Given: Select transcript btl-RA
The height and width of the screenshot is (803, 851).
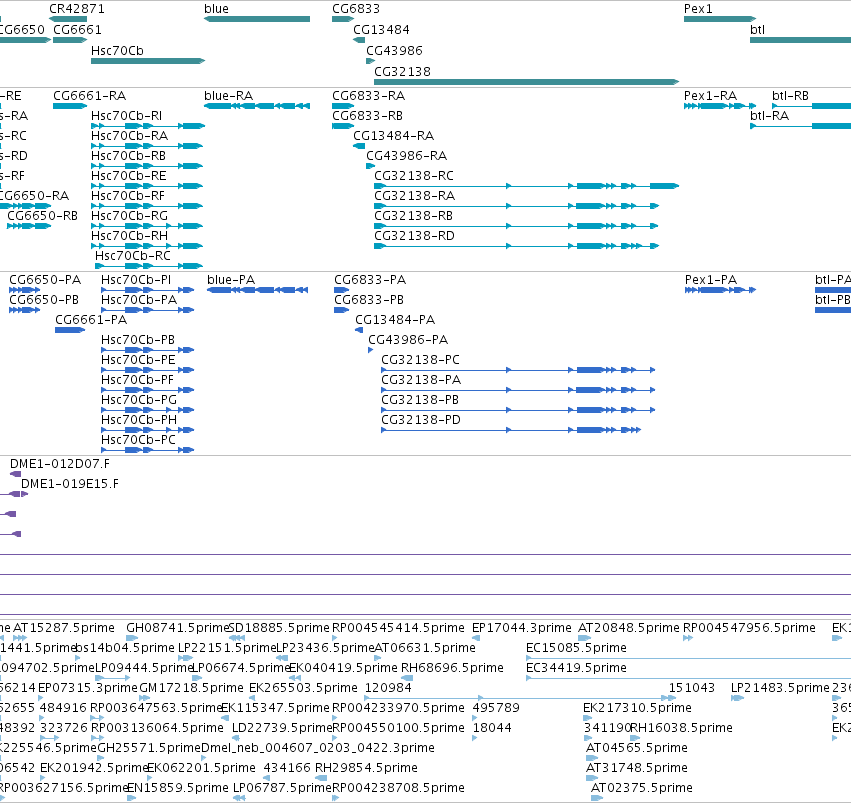Looking at the screenshot, I should (x=801, y=126).
